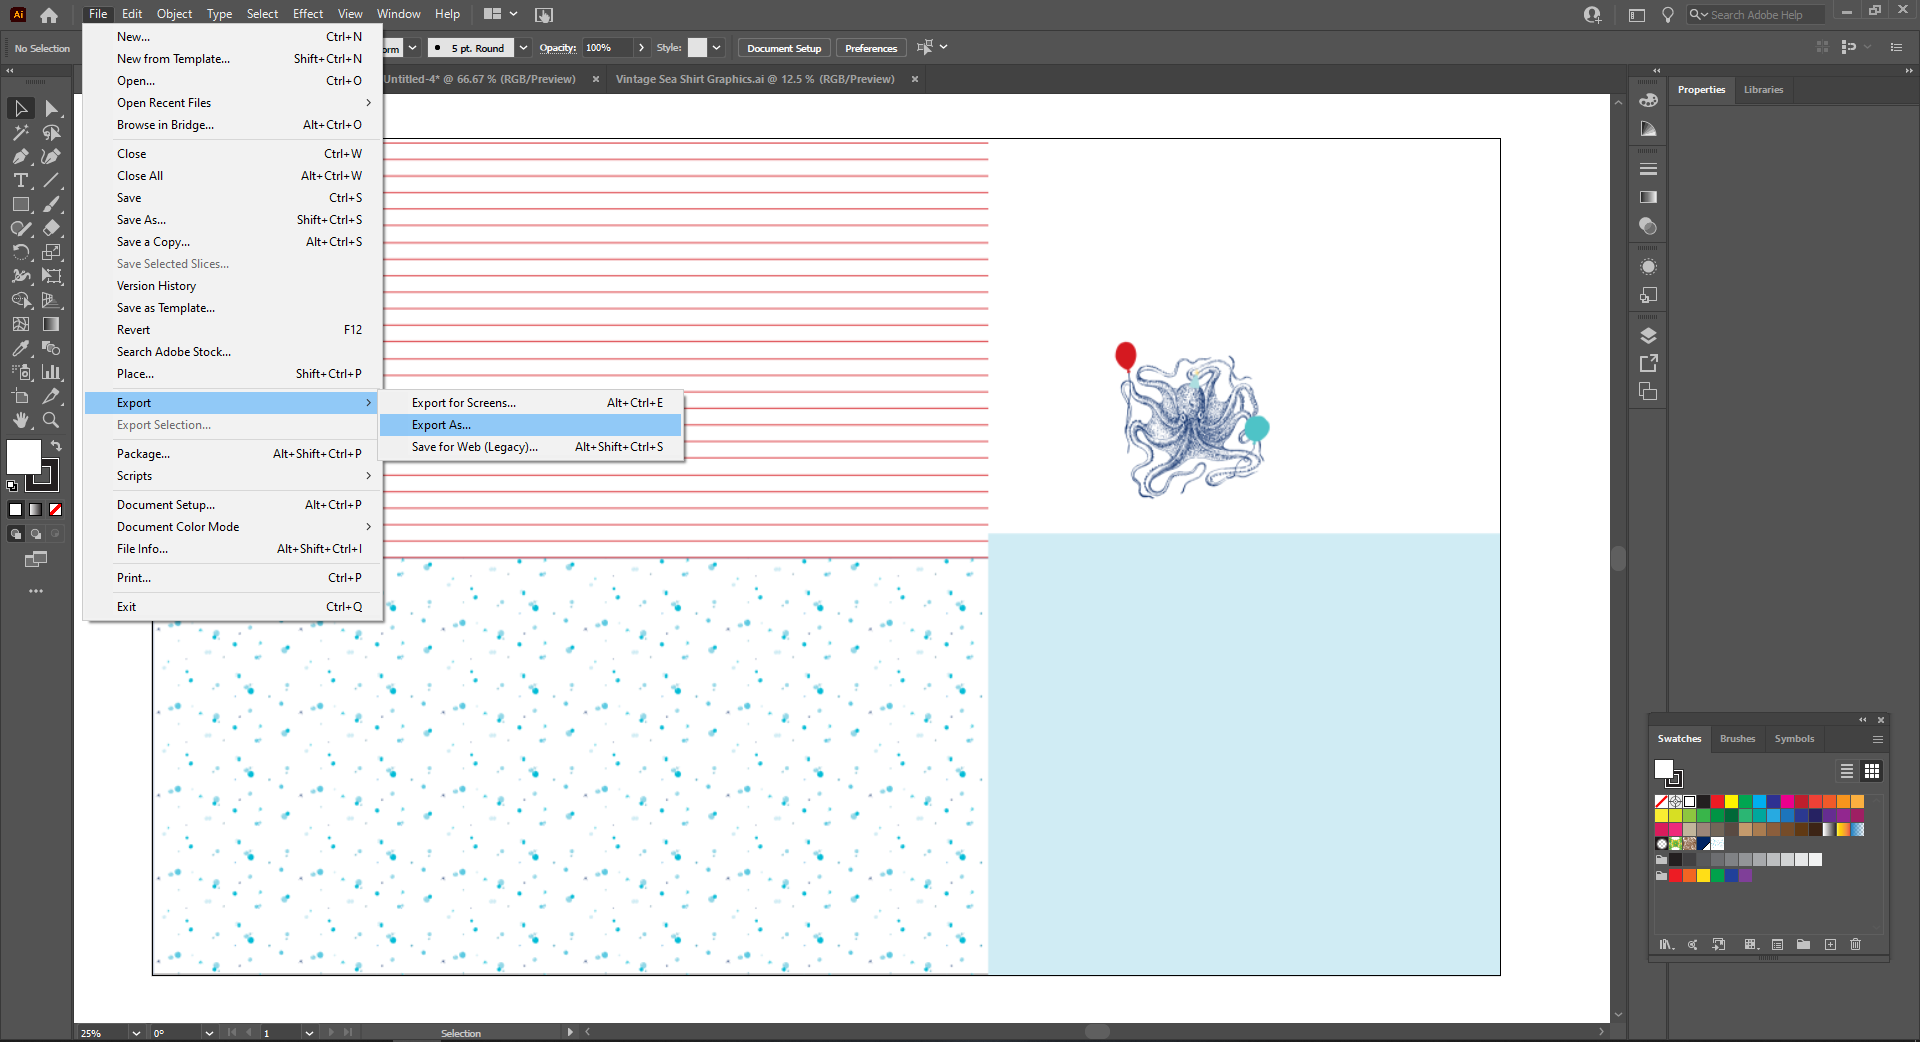Click the large white Fill color box
1920x1042 pixels.
click(24, 457)
